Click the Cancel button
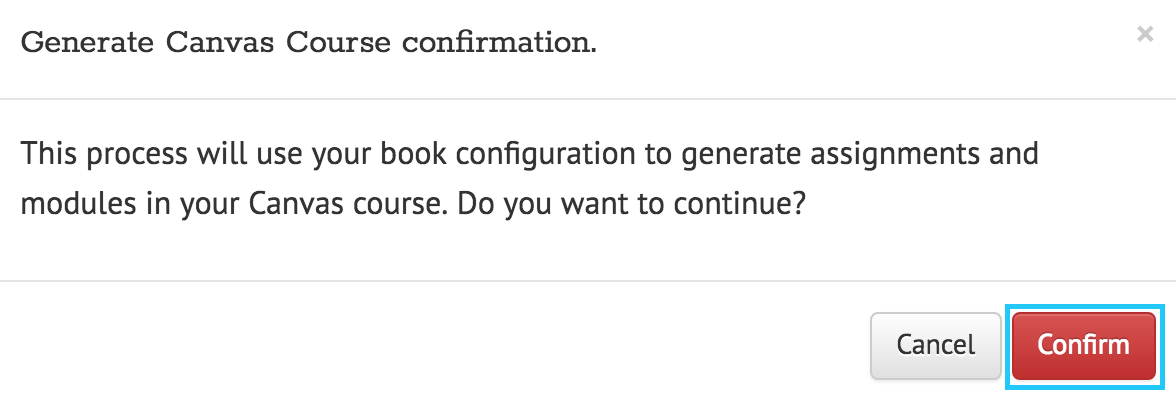This screenshot has height=400, width=1176. pyautogui.click(x=935, y=346)
